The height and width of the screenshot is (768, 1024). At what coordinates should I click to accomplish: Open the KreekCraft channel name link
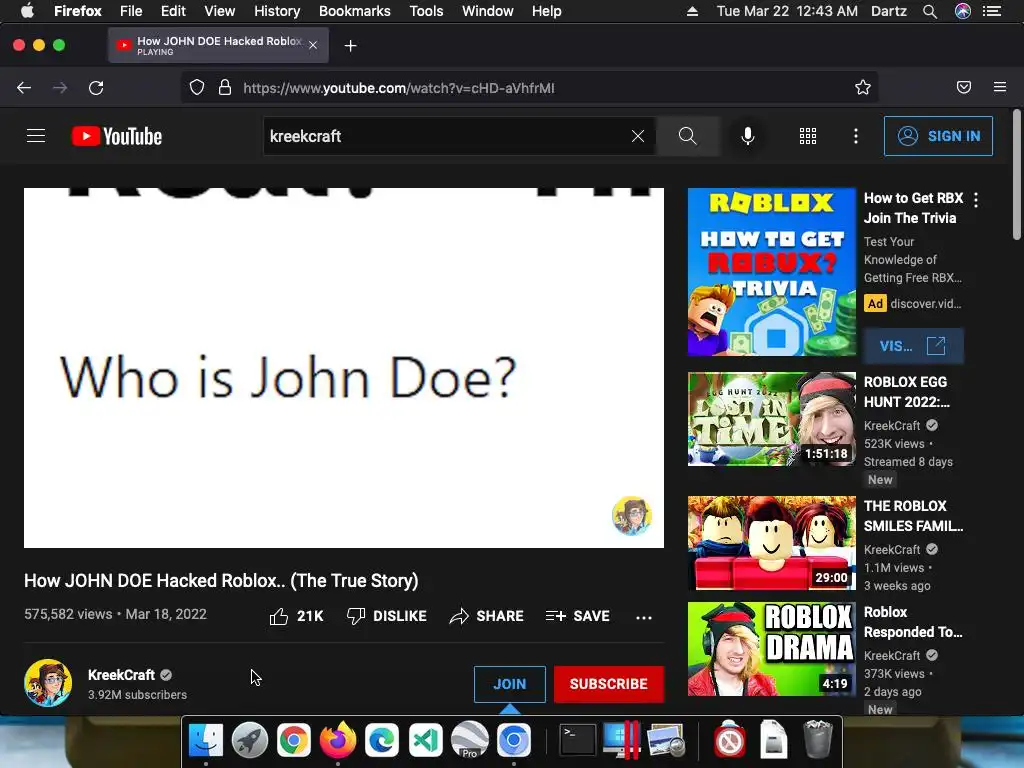coord(121,675)
